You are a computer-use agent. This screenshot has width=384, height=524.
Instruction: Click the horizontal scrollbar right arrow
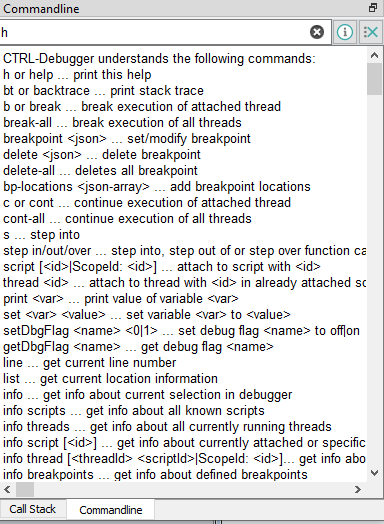[x=358, y=489]
